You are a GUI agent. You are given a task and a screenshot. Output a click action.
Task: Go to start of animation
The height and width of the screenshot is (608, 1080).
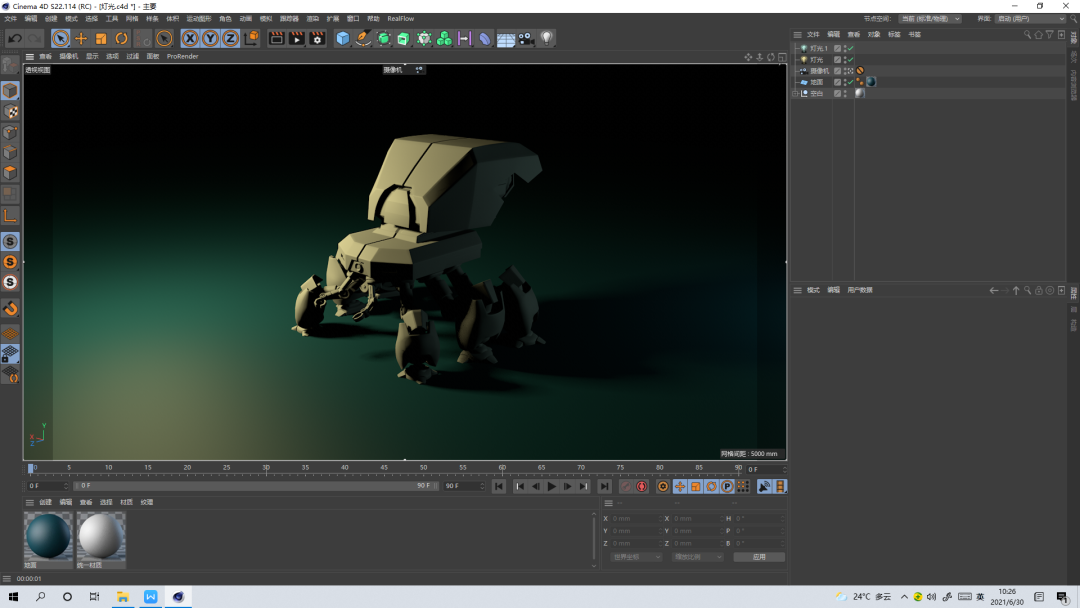499,487
